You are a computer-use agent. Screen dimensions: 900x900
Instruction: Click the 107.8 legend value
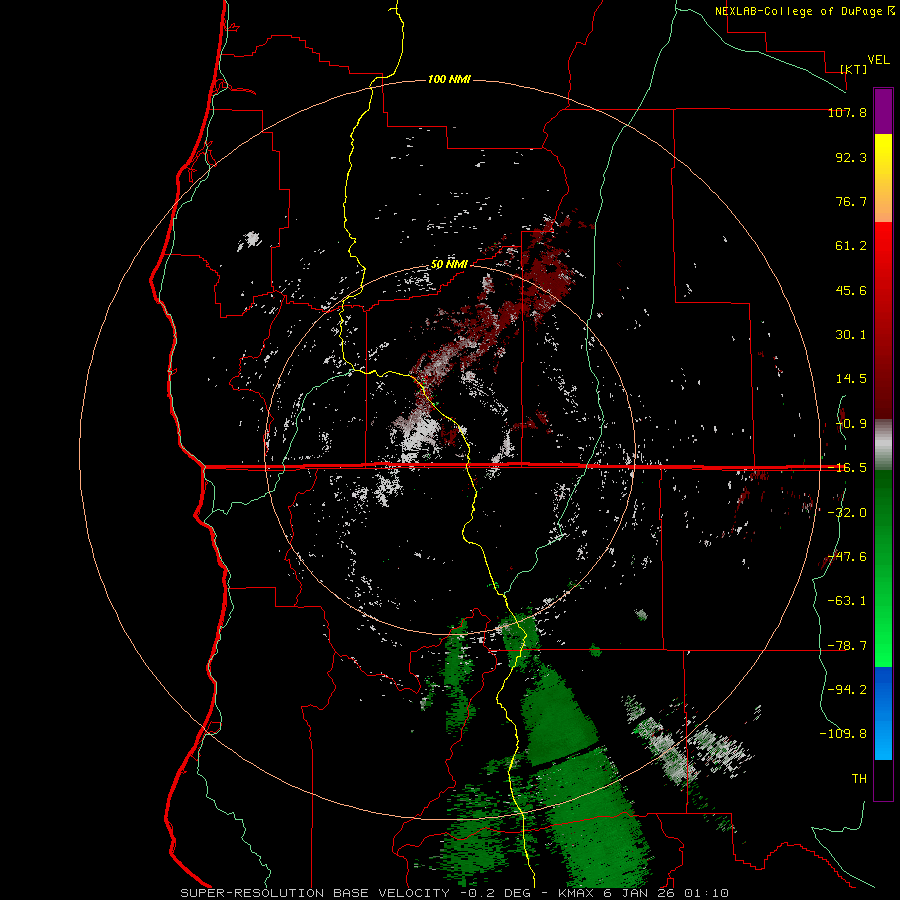(847, 112)
